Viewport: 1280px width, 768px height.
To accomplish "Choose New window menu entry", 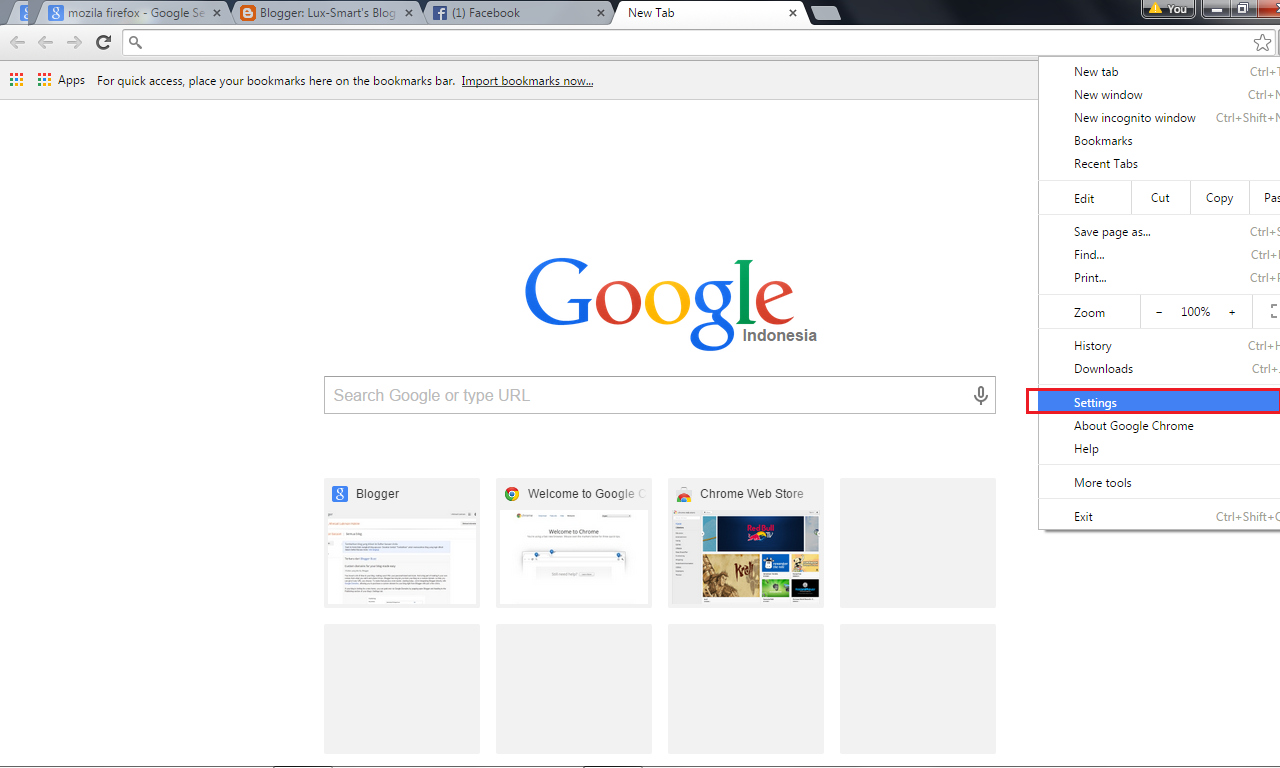I will [x=1160, y=95].
